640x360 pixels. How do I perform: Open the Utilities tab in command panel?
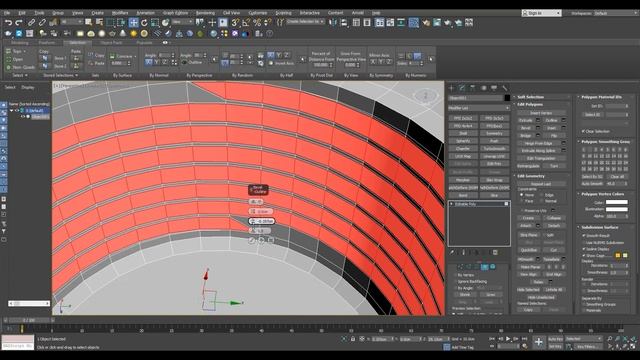click(x=505, y=88)
